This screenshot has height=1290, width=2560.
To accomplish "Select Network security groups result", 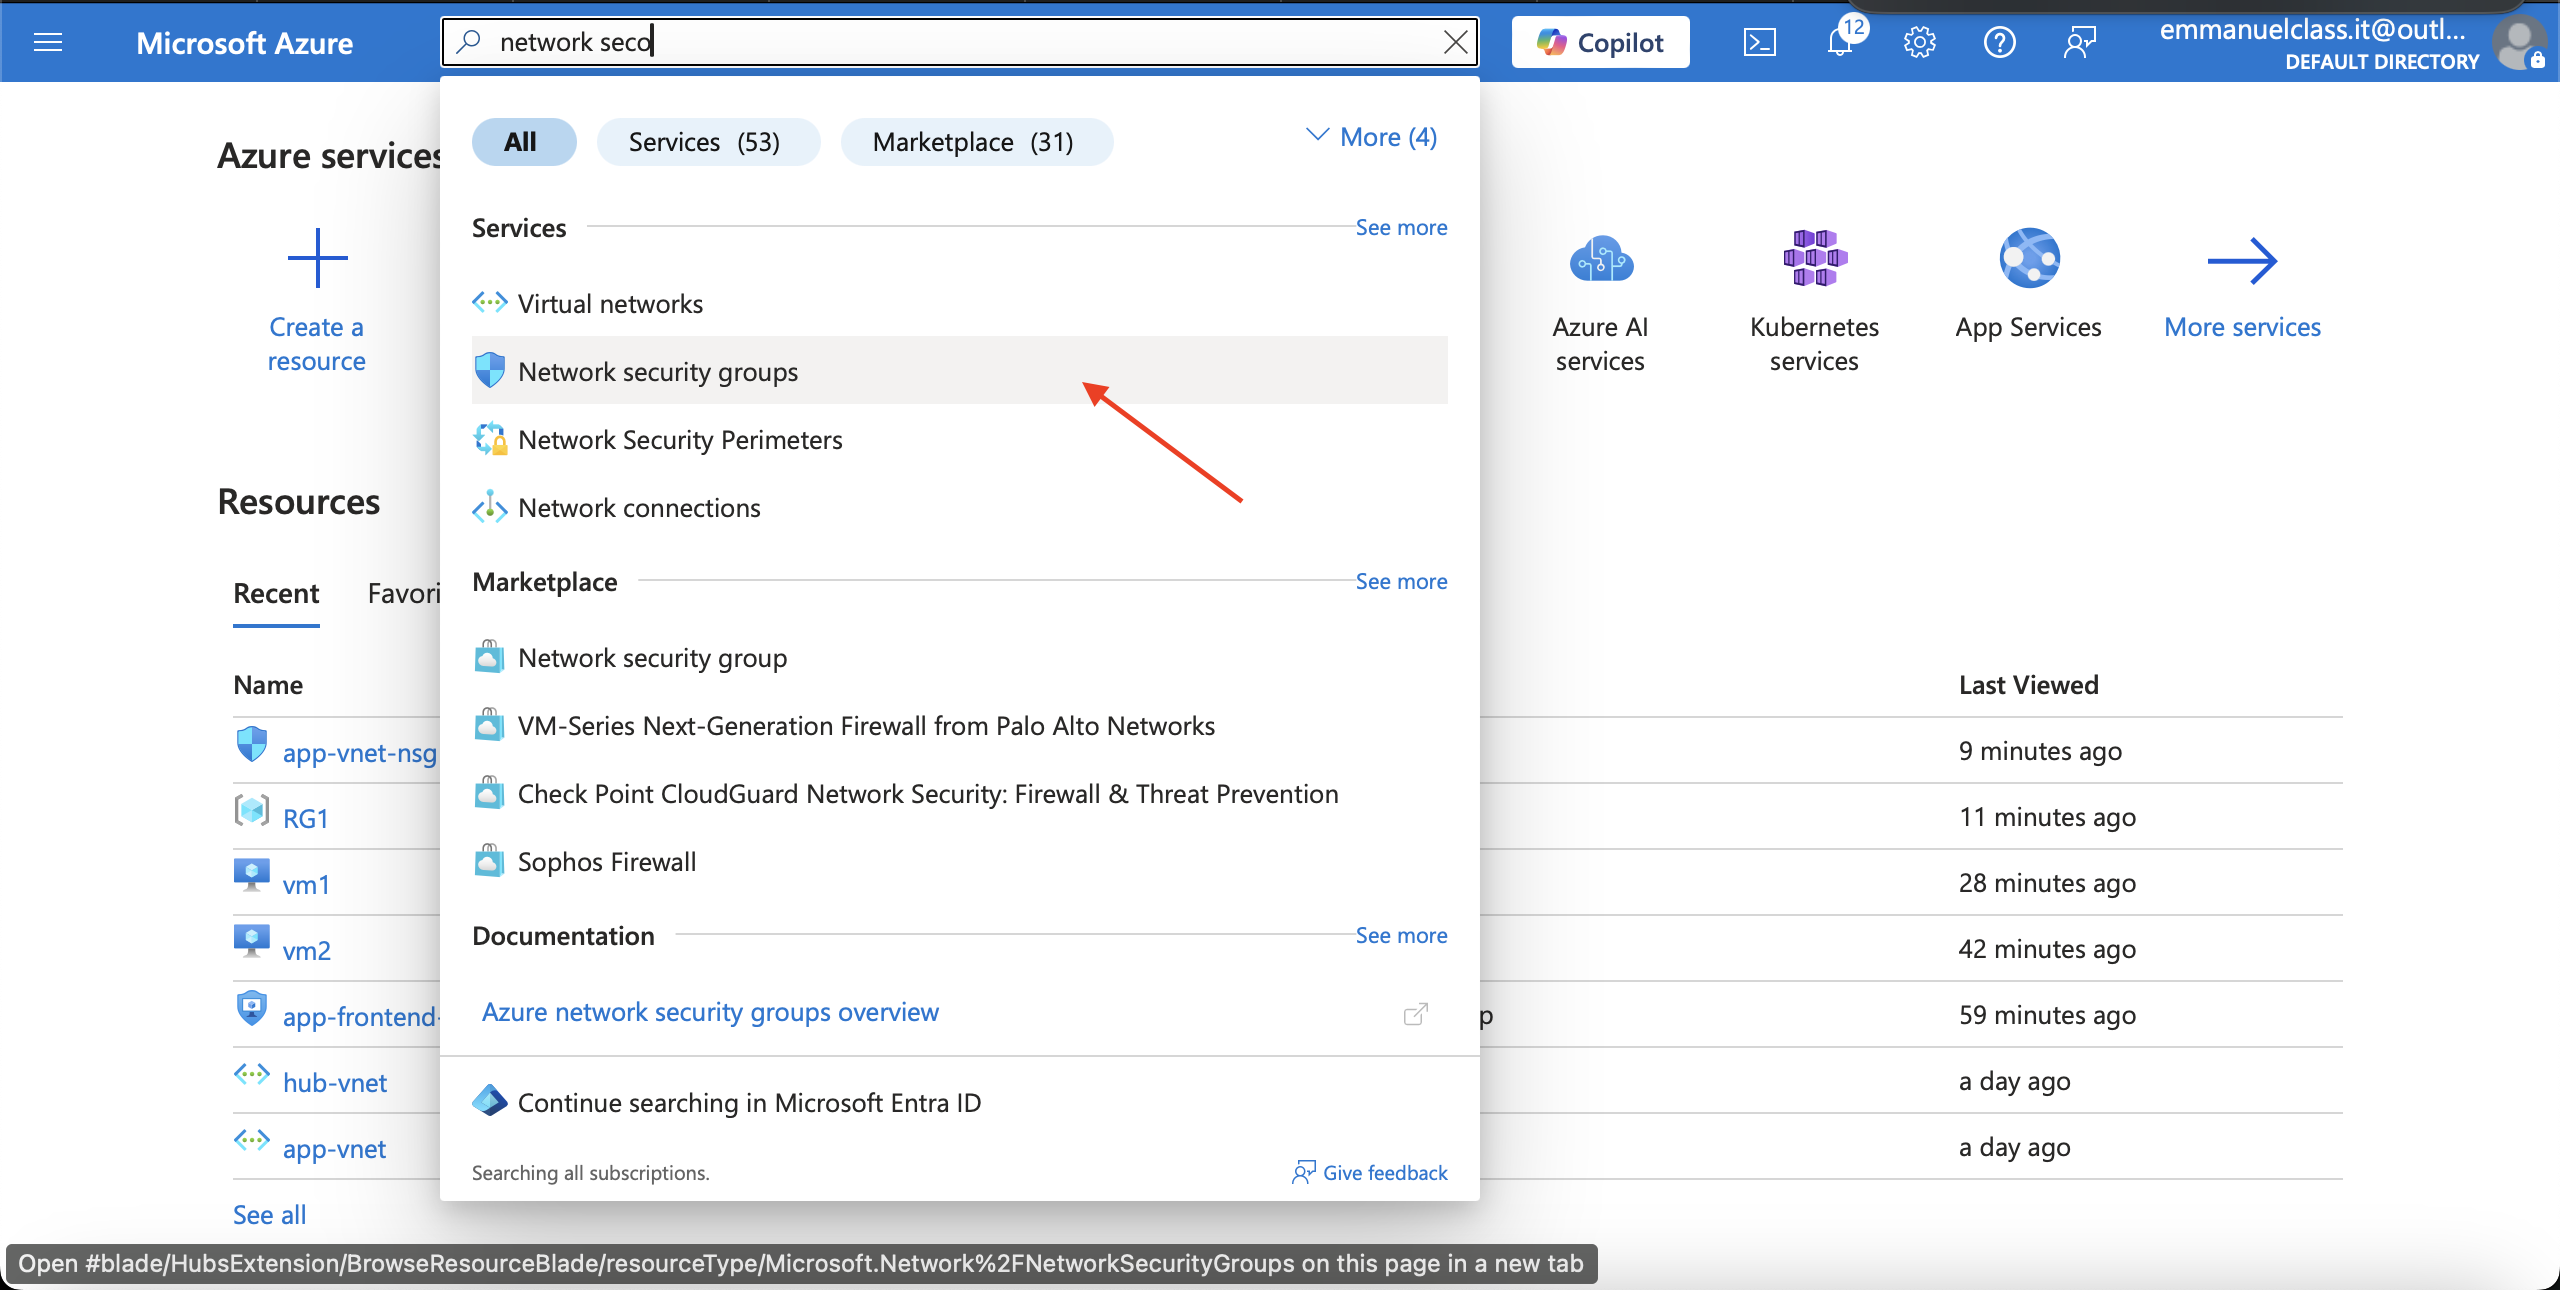I will click(959, 371).
